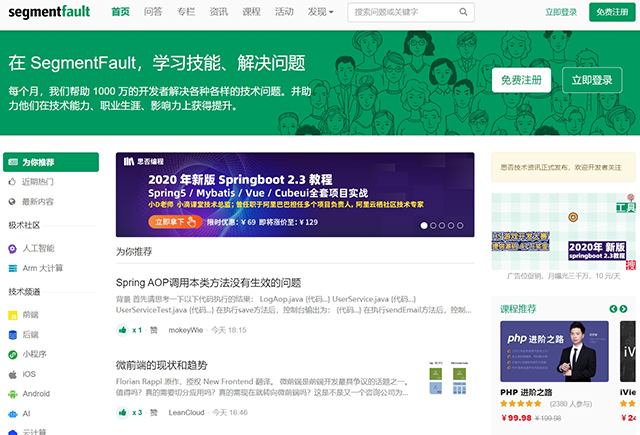Click 赞 label on 微前端 article
The width and height of the screenshot is (640, 435).
point(153,413)
